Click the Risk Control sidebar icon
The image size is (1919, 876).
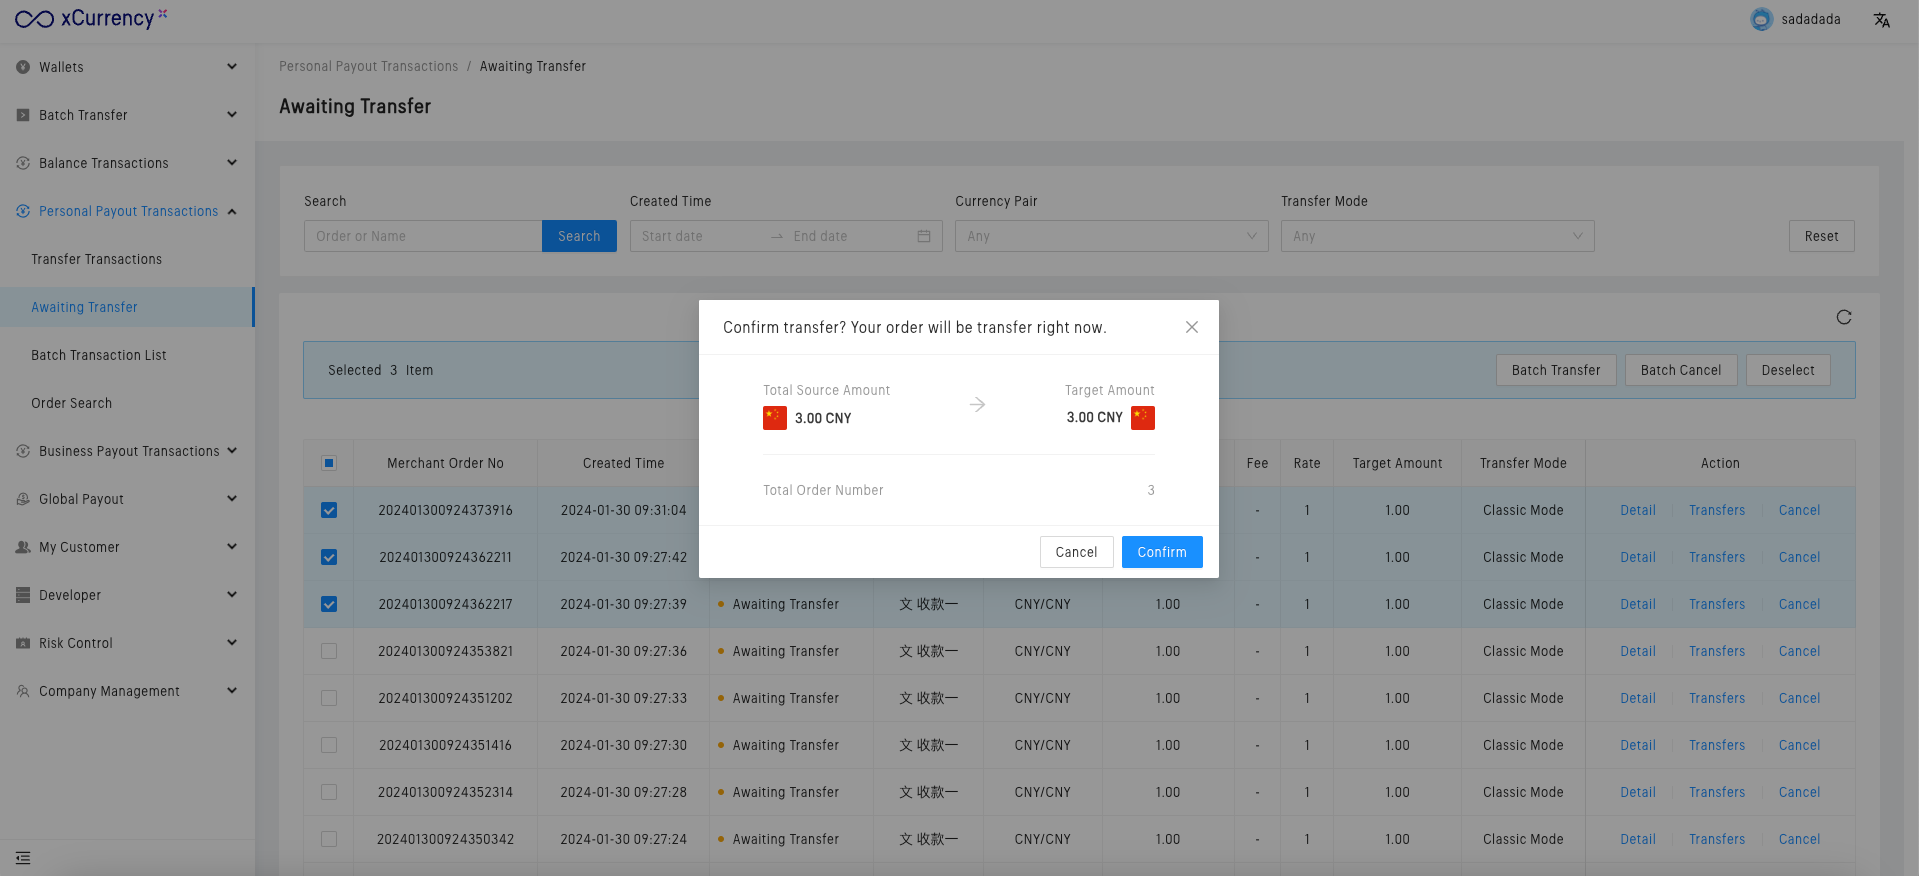tap(23, 643)
